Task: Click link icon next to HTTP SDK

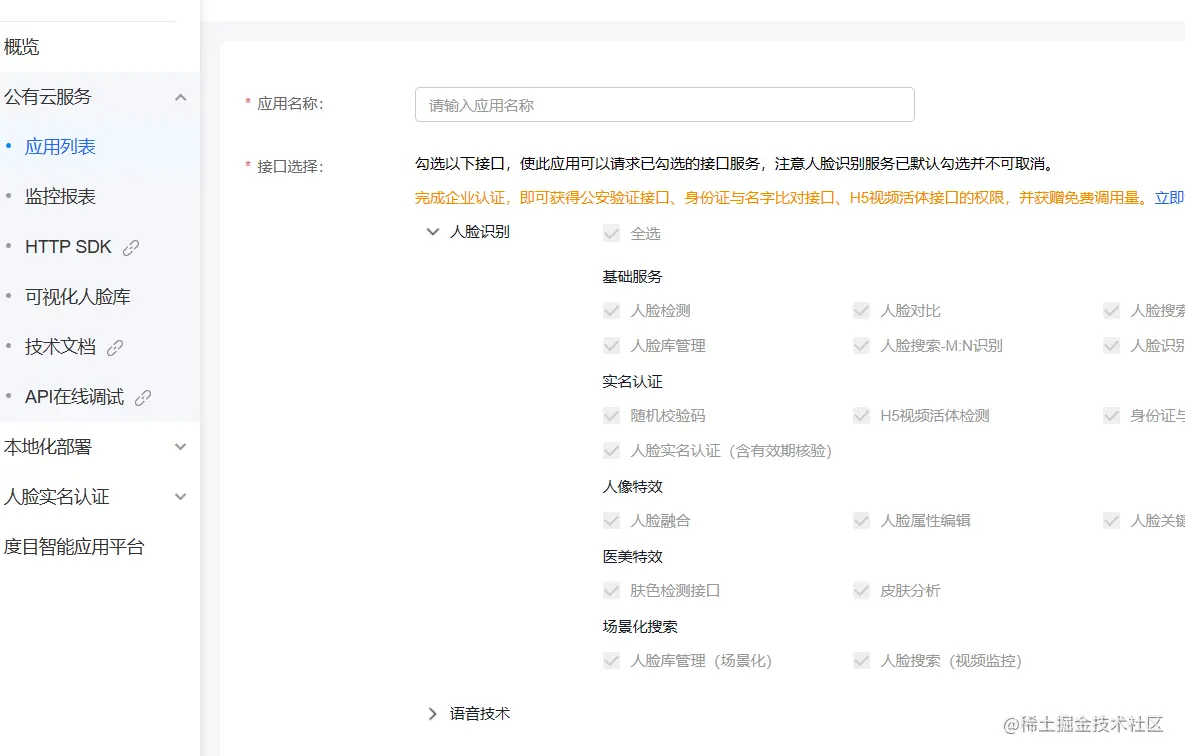Action: click(x=131, y=248)
